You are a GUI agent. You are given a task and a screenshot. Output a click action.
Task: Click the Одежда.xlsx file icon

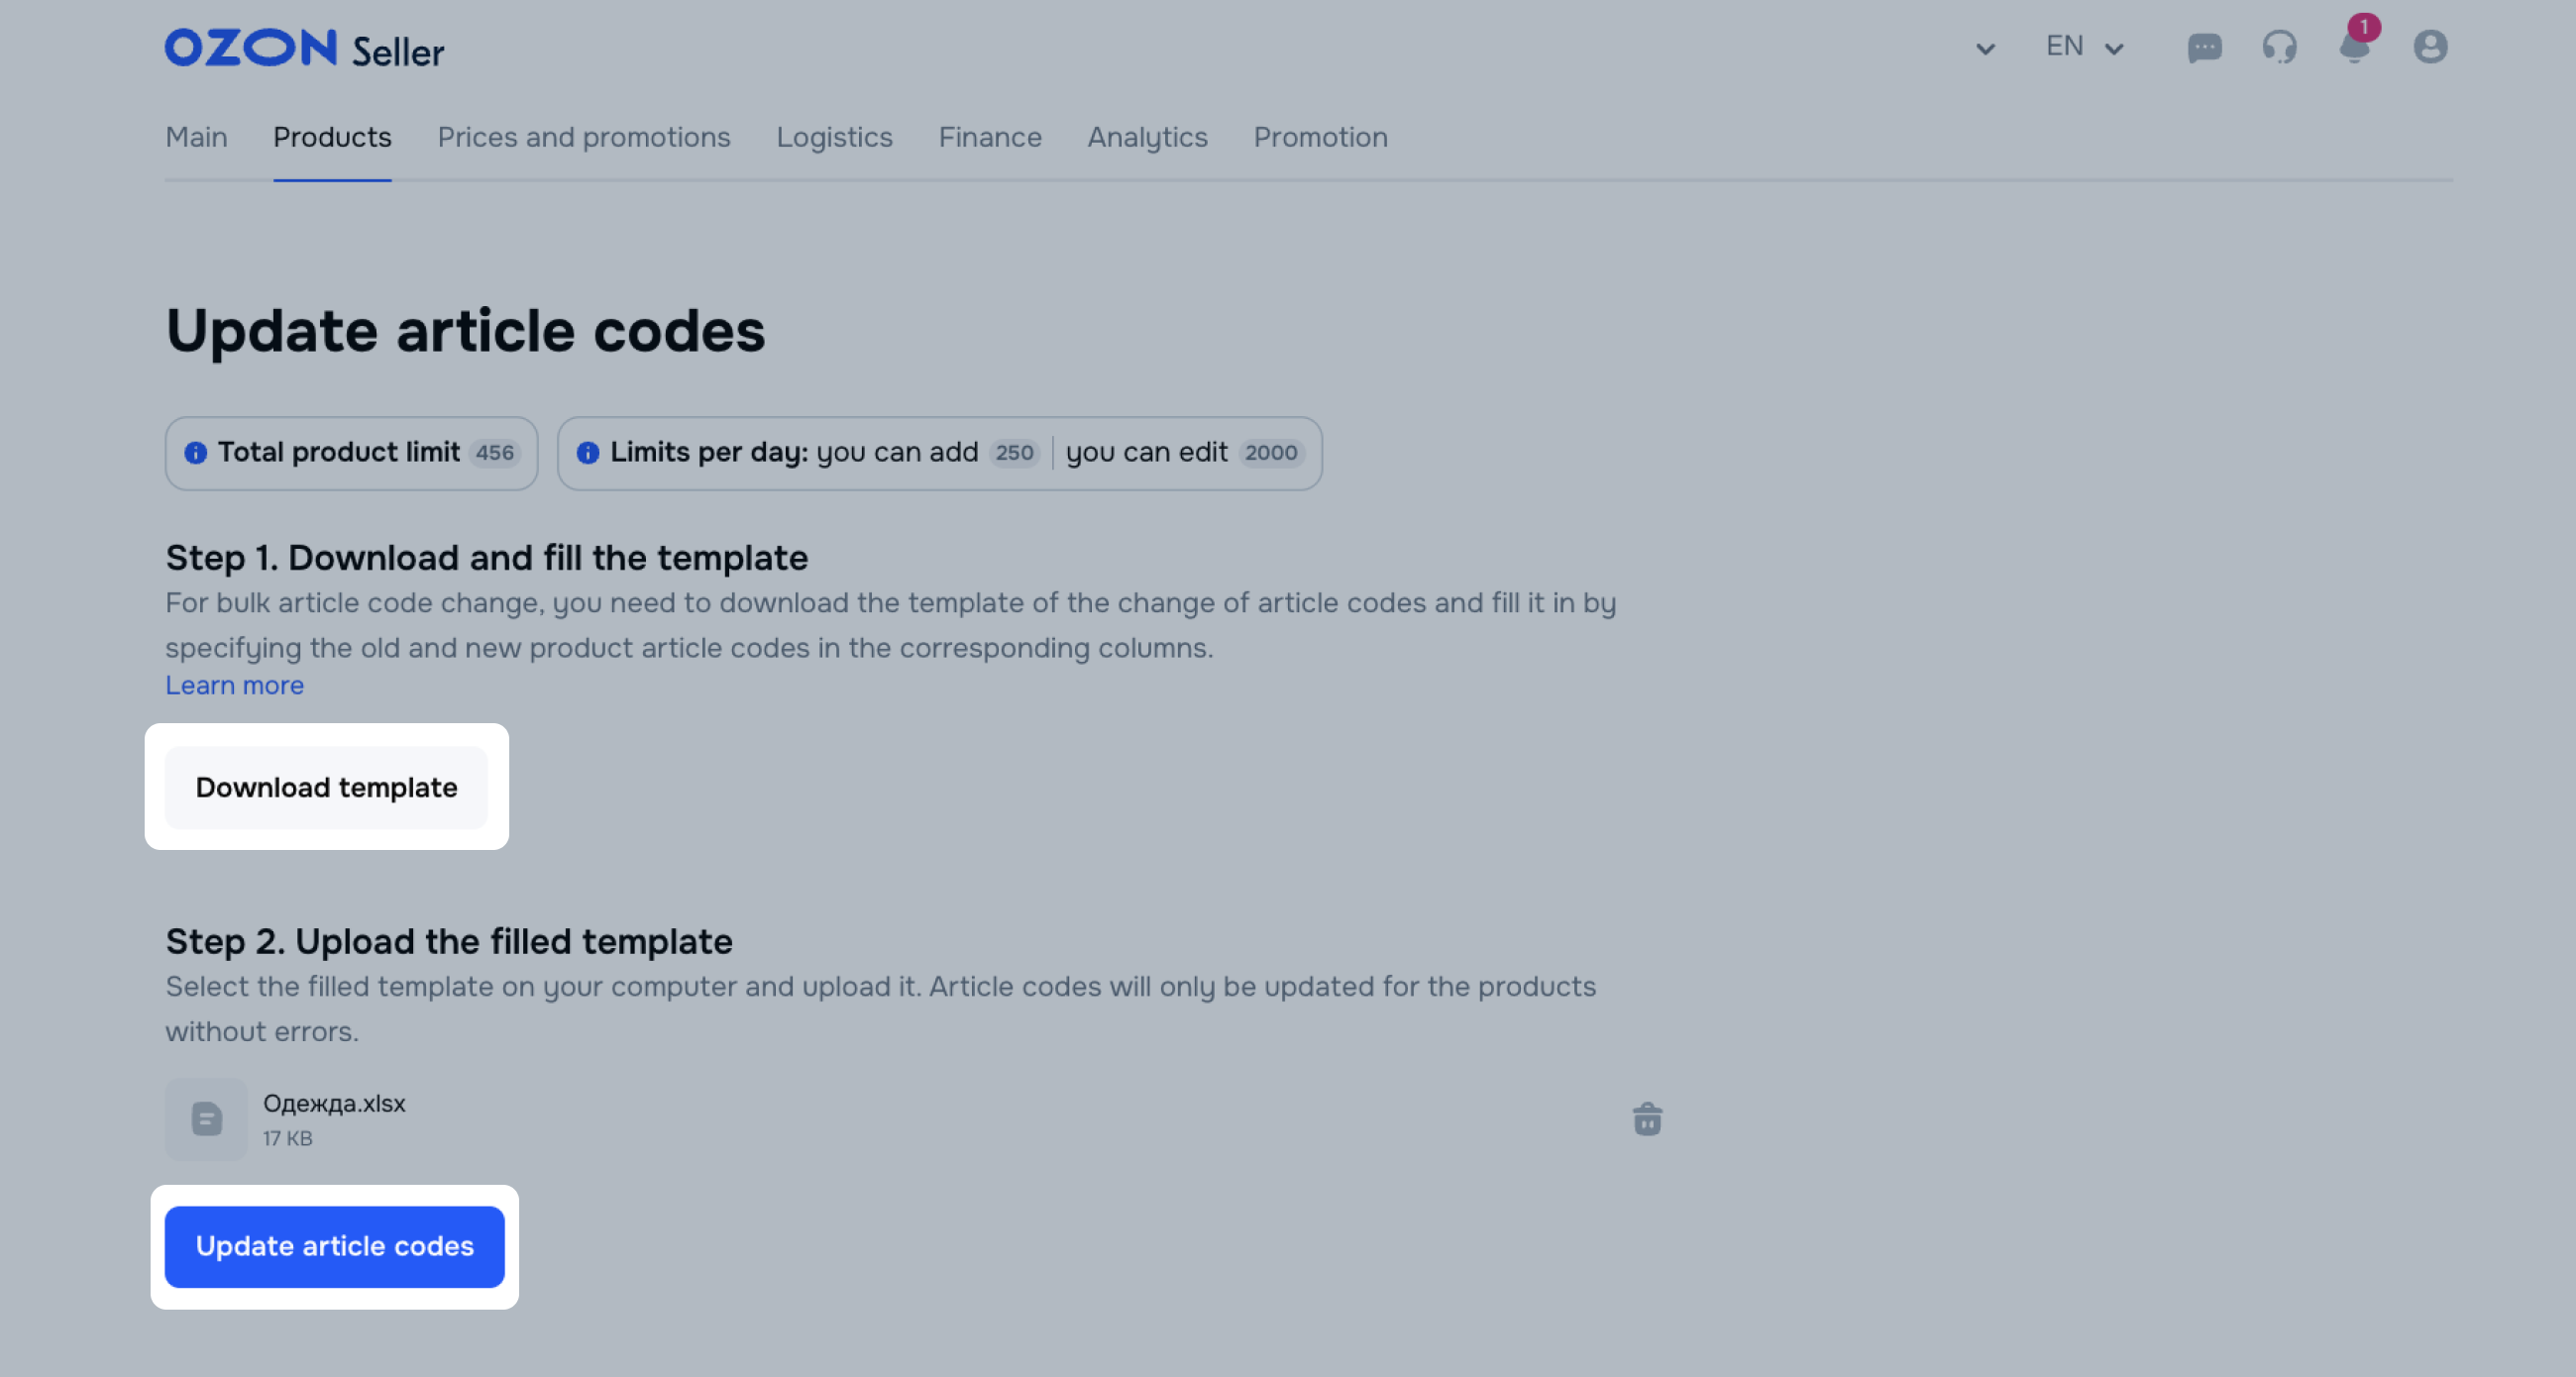[x=206, y=1119]
